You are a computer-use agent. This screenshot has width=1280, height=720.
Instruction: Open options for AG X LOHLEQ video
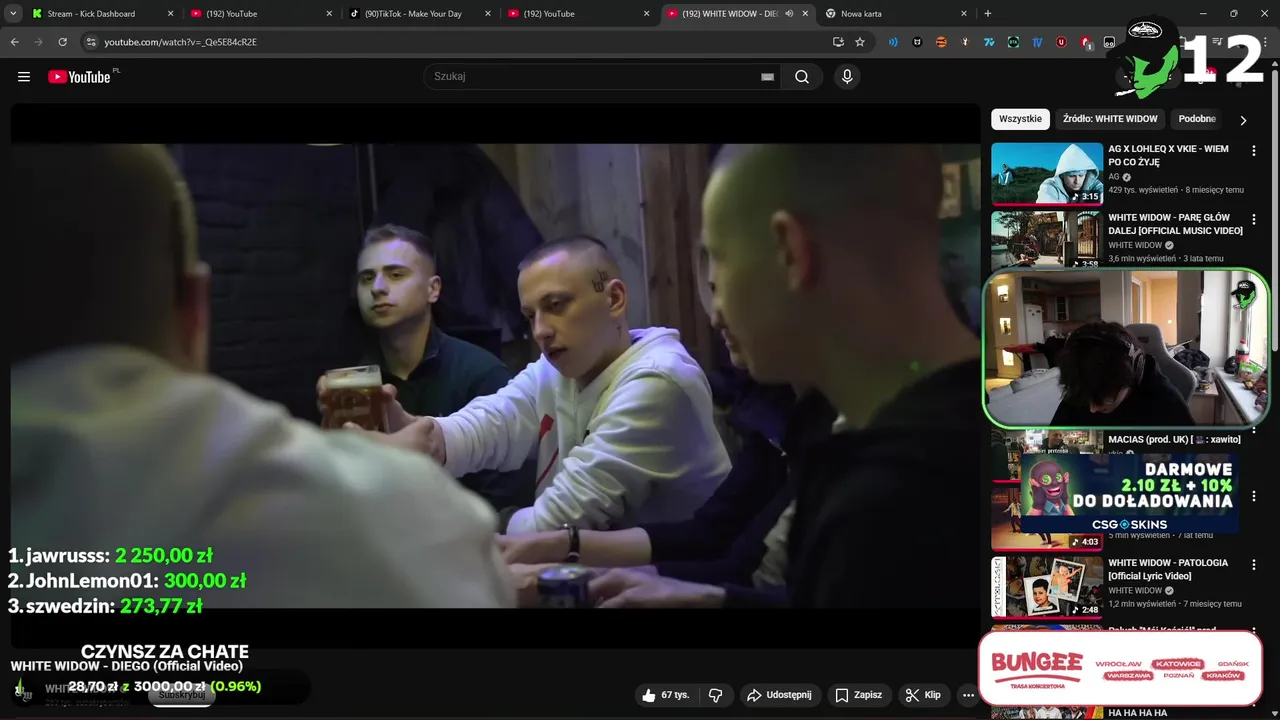(1254, 150)
